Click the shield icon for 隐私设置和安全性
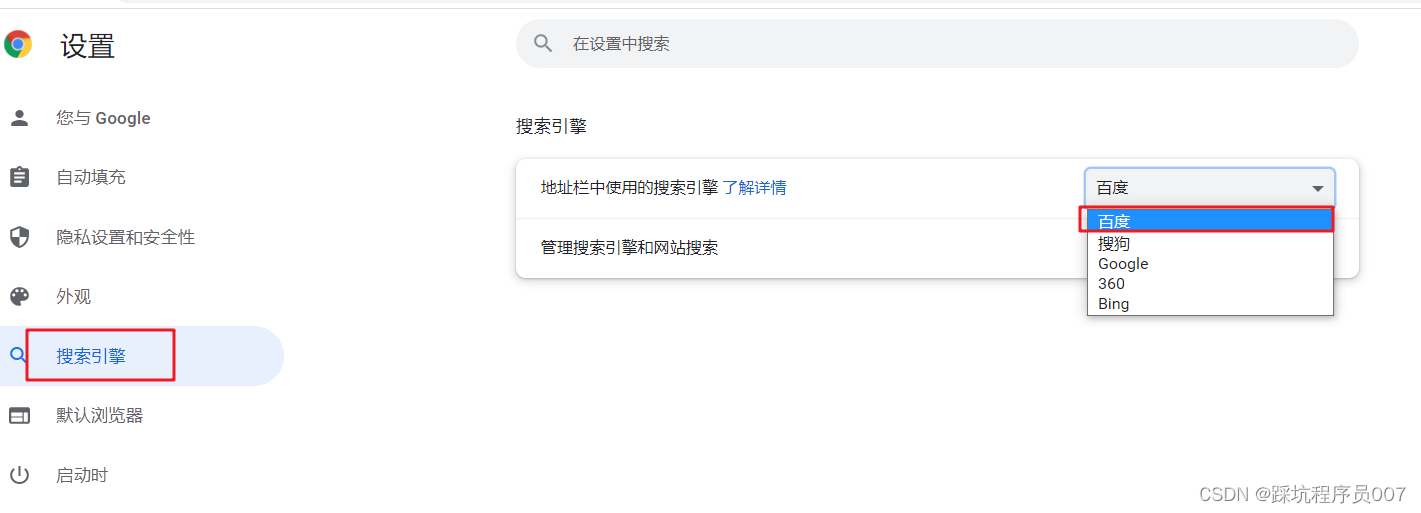 click(x=19, y=237)
